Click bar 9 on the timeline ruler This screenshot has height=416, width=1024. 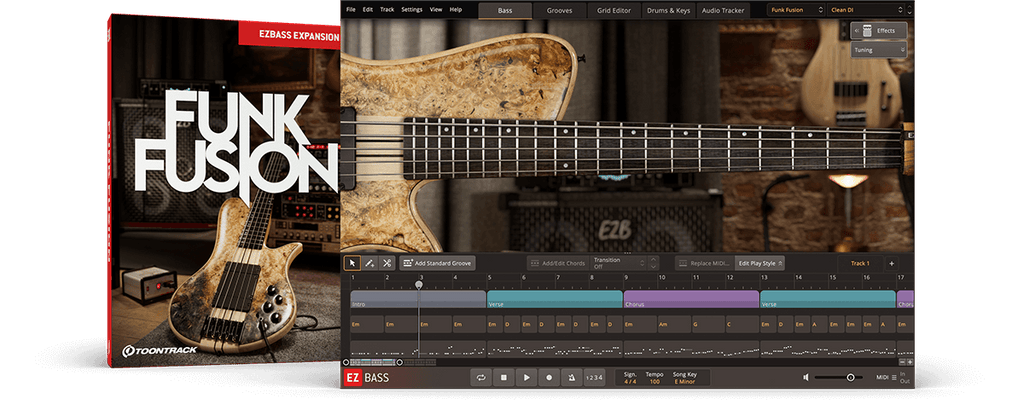click(626, 278)
